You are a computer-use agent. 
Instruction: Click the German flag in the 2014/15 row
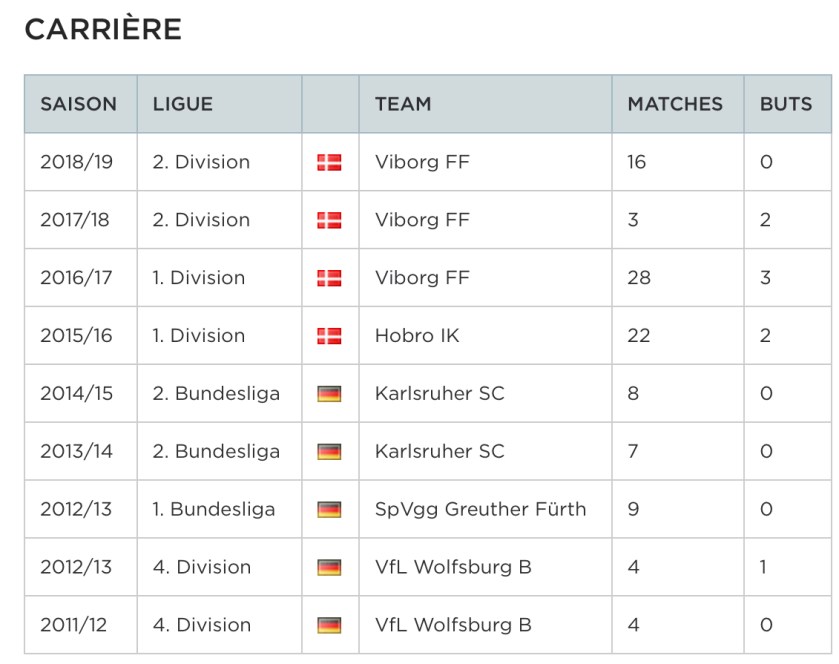coord(329,394)
